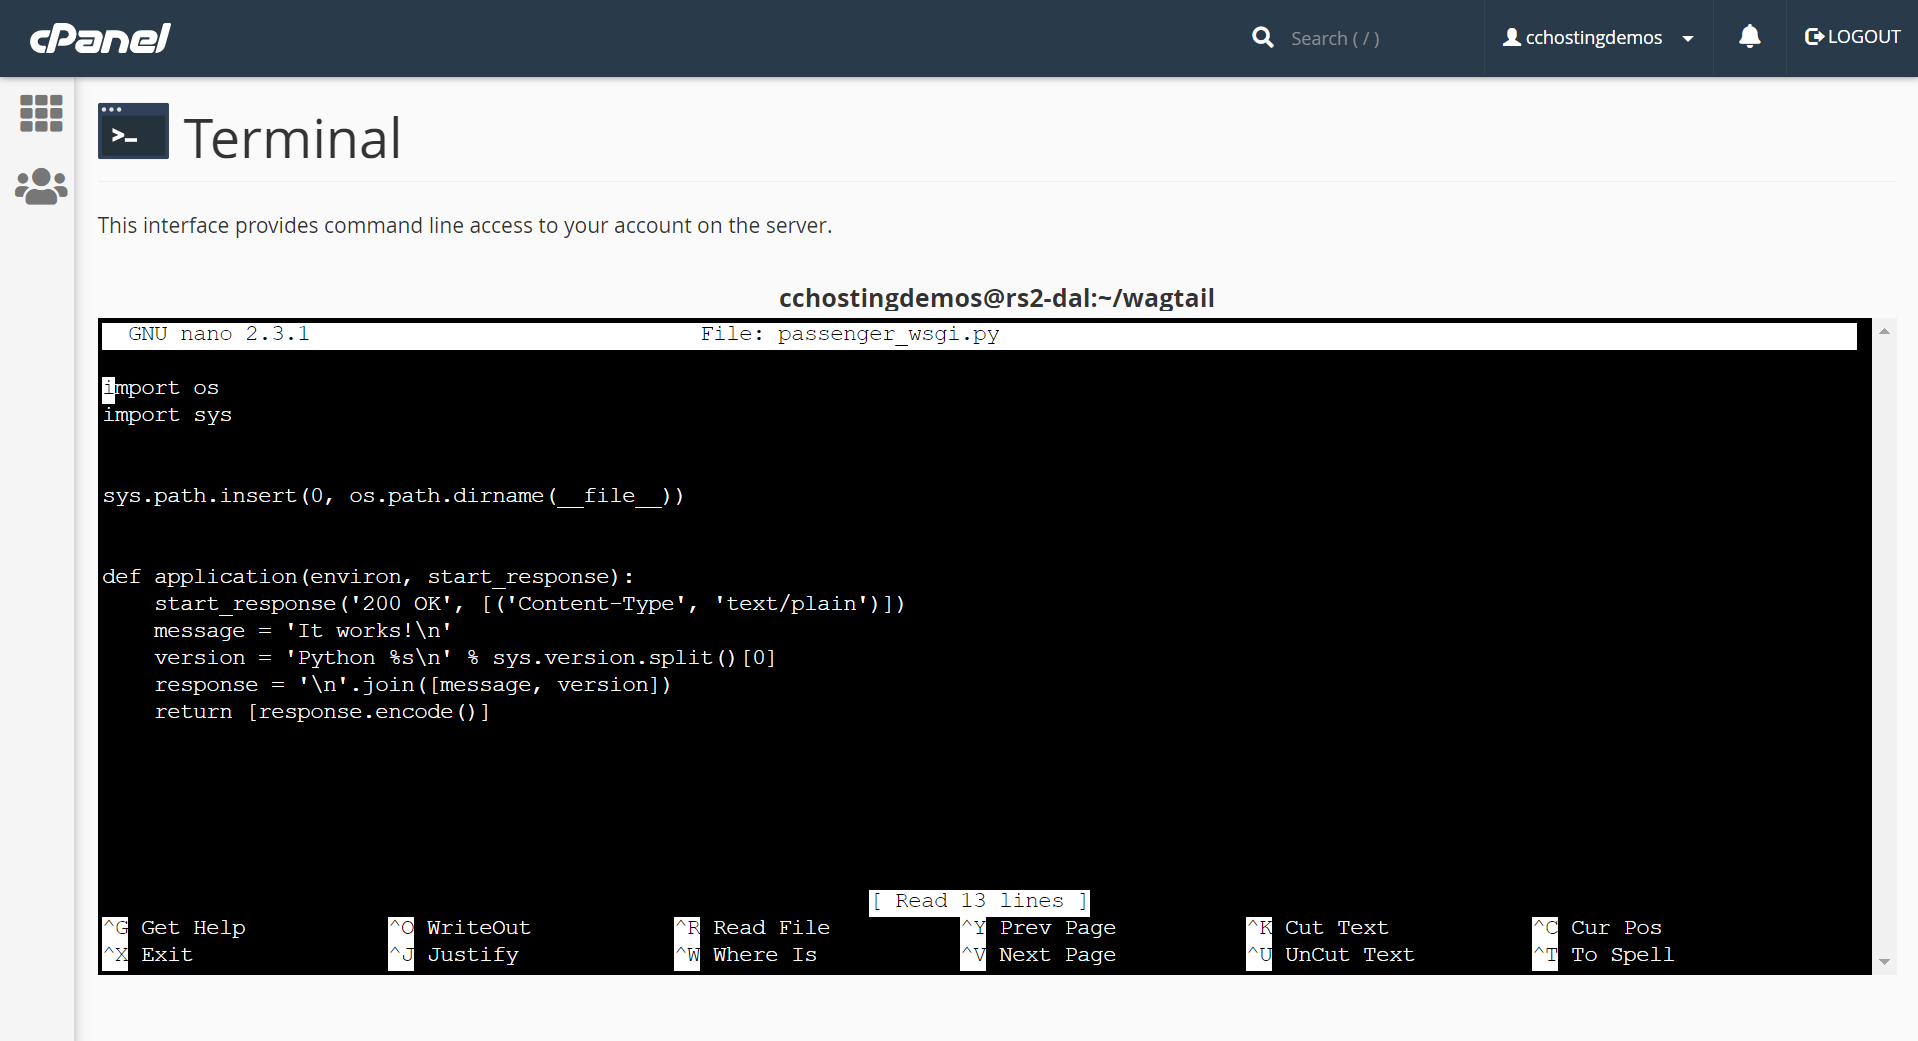Log out using the LOGOUT button
Image resolution: width=1918 pixels, height=1041 pixels.
1852,38
